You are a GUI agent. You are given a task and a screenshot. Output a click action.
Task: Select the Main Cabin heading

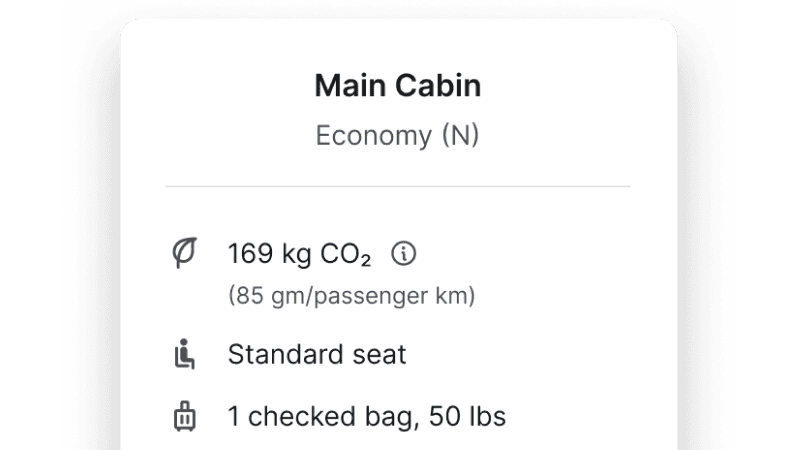(398, 85)
